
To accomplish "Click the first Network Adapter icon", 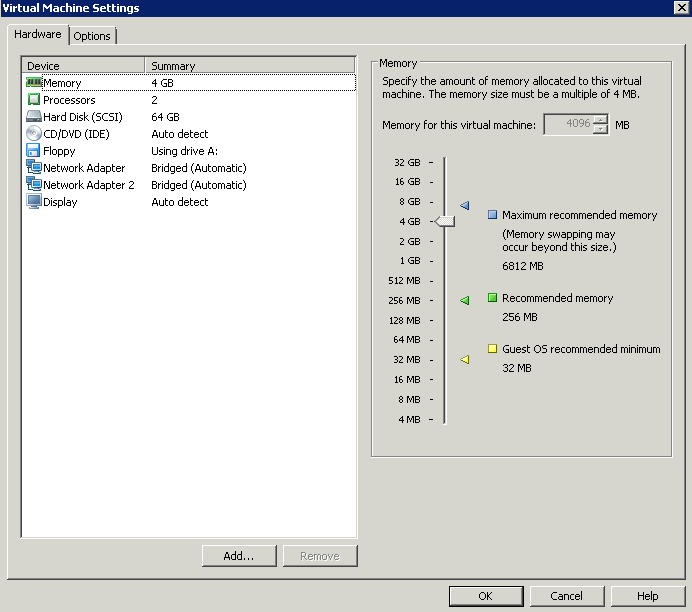I will click(x=34, y=167).
